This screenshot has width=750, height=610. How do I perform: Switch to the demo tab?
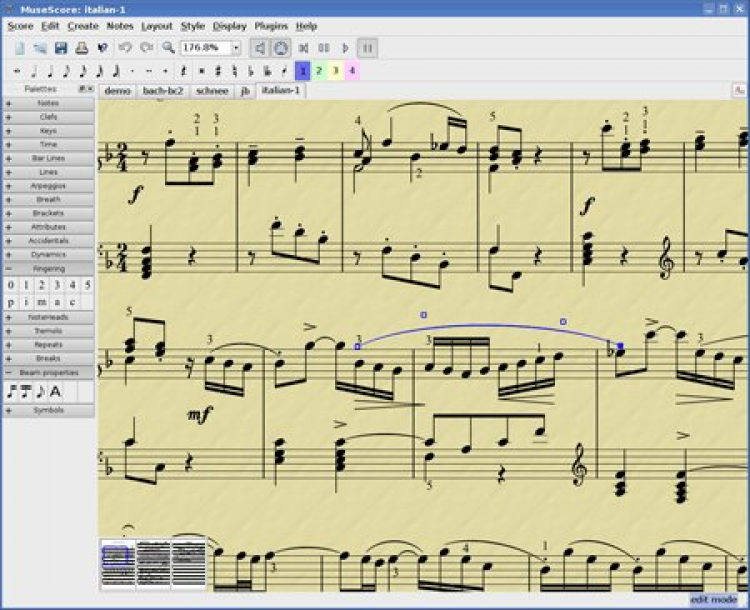[x=117, y=90]
